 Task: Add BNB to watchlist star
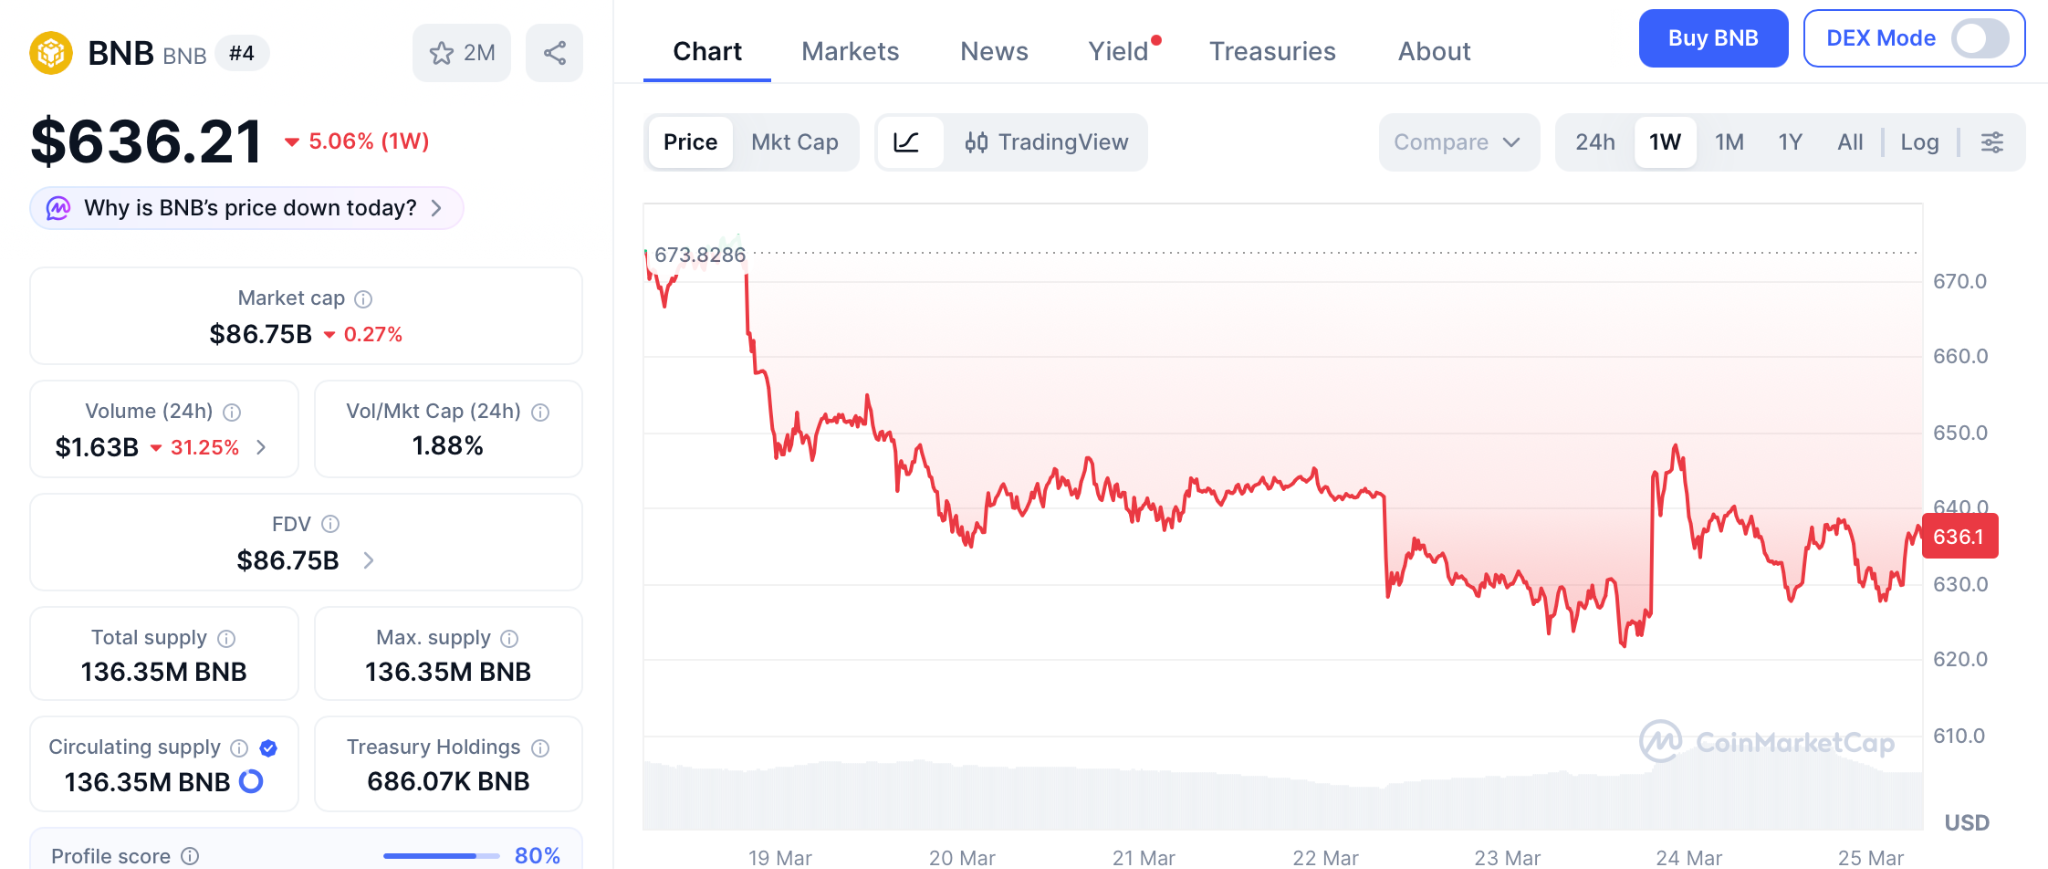tap(461, 53)
